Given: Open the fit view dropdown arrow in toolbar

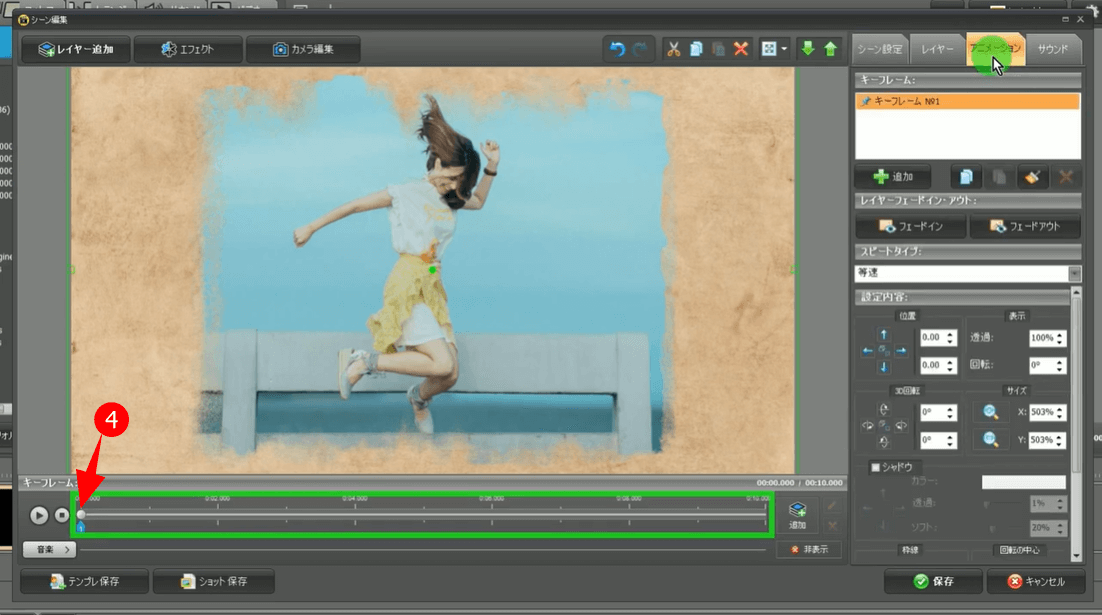Looking at the screenshot, I should point(784,49).
